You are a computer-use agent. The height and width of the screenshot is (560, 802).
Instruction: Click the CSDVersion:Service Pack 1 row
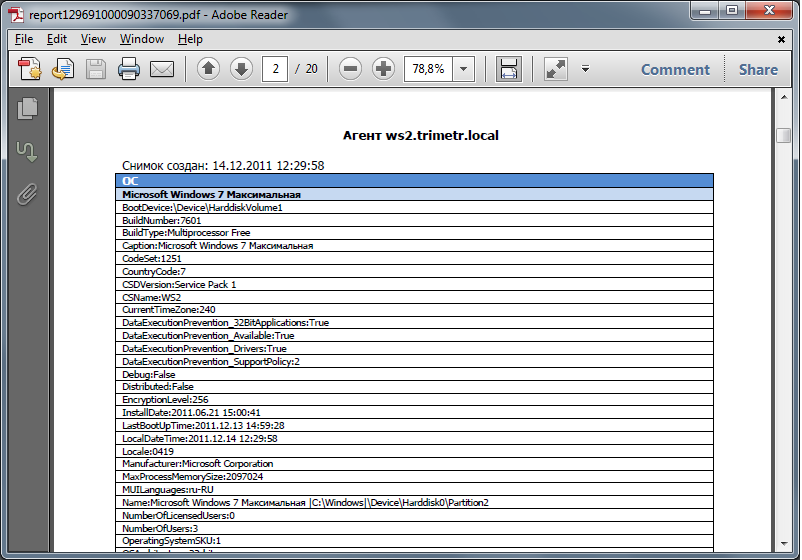point(414,284)
